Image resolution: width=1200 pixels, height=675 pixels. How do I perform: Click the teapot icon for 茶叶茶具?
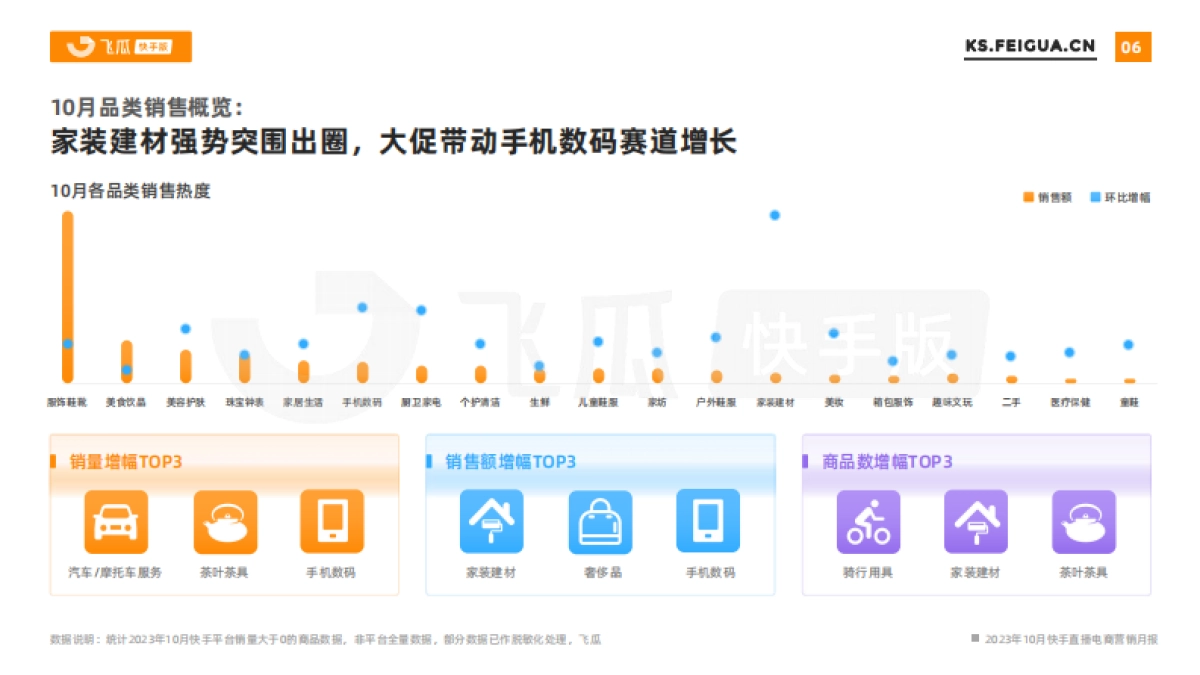pos(224,520)
